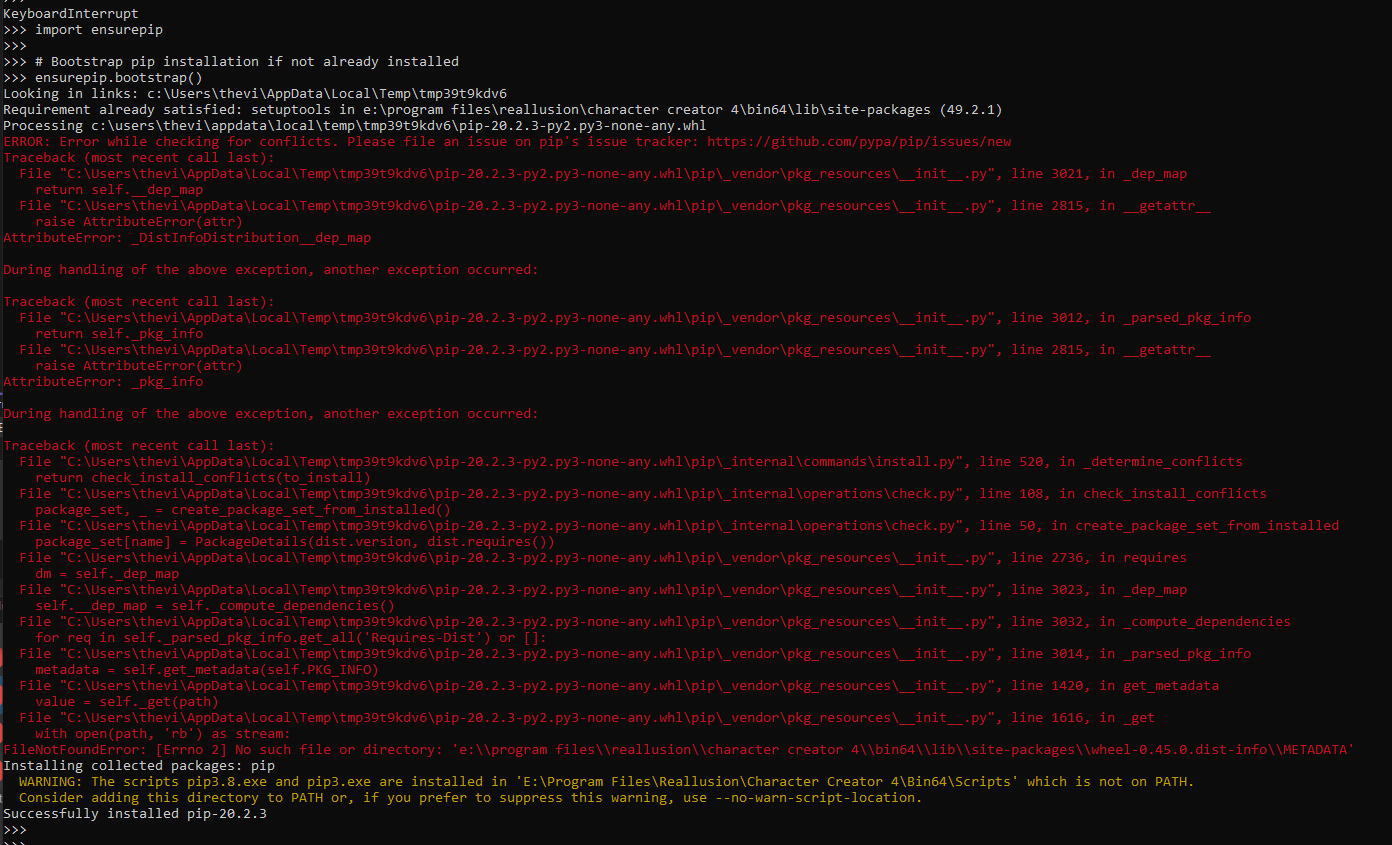Select the 'KeyboardInterrupt' text at top
This screenshot has width=1392, height=845.
[71, 14]
